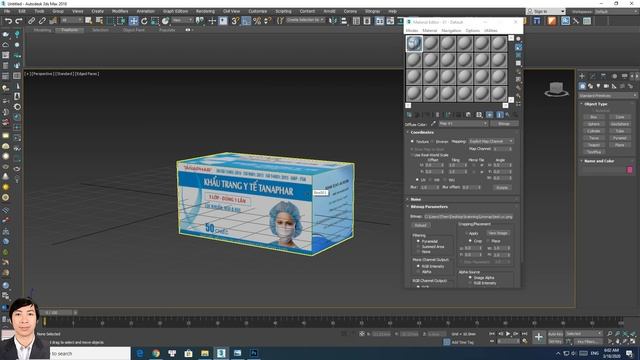Viewport: 640px width, 360px height.
Task: Open the Create tab plus icon in command panel
Action: pos(582,76)
